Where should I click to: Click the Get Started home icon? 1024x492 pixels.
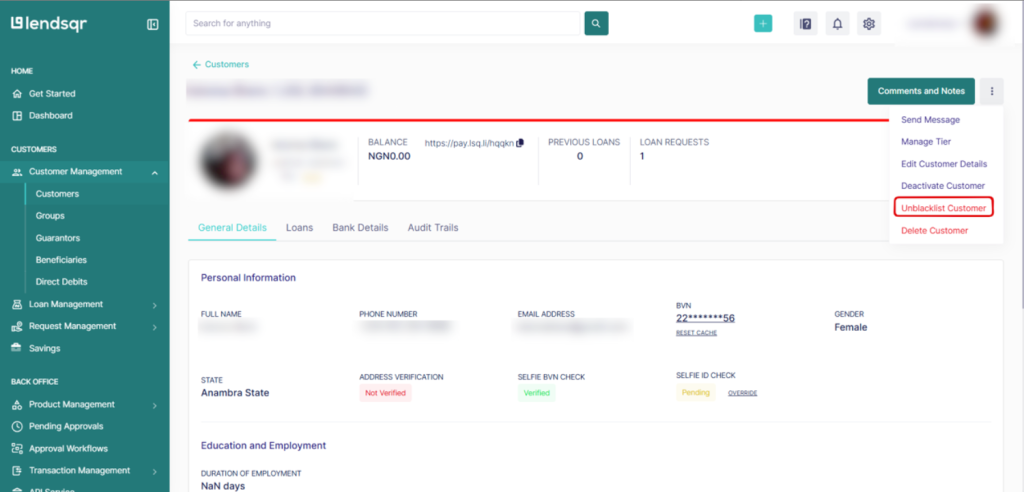coord(18,93)
